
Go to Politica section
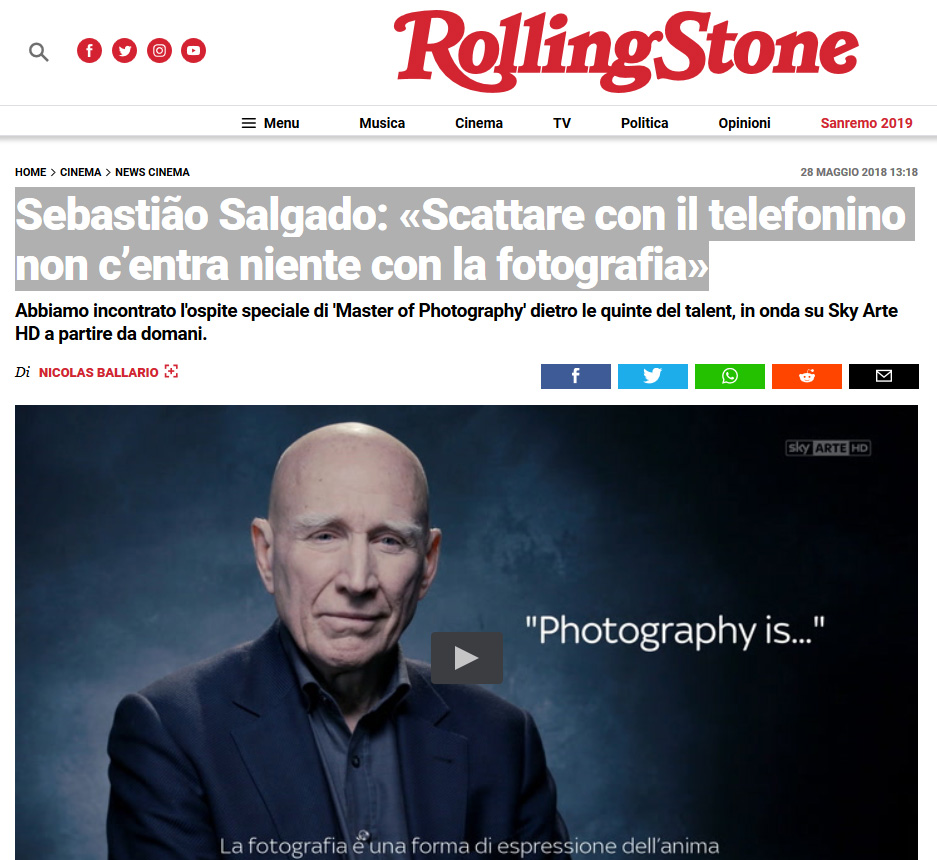point(644,123)
